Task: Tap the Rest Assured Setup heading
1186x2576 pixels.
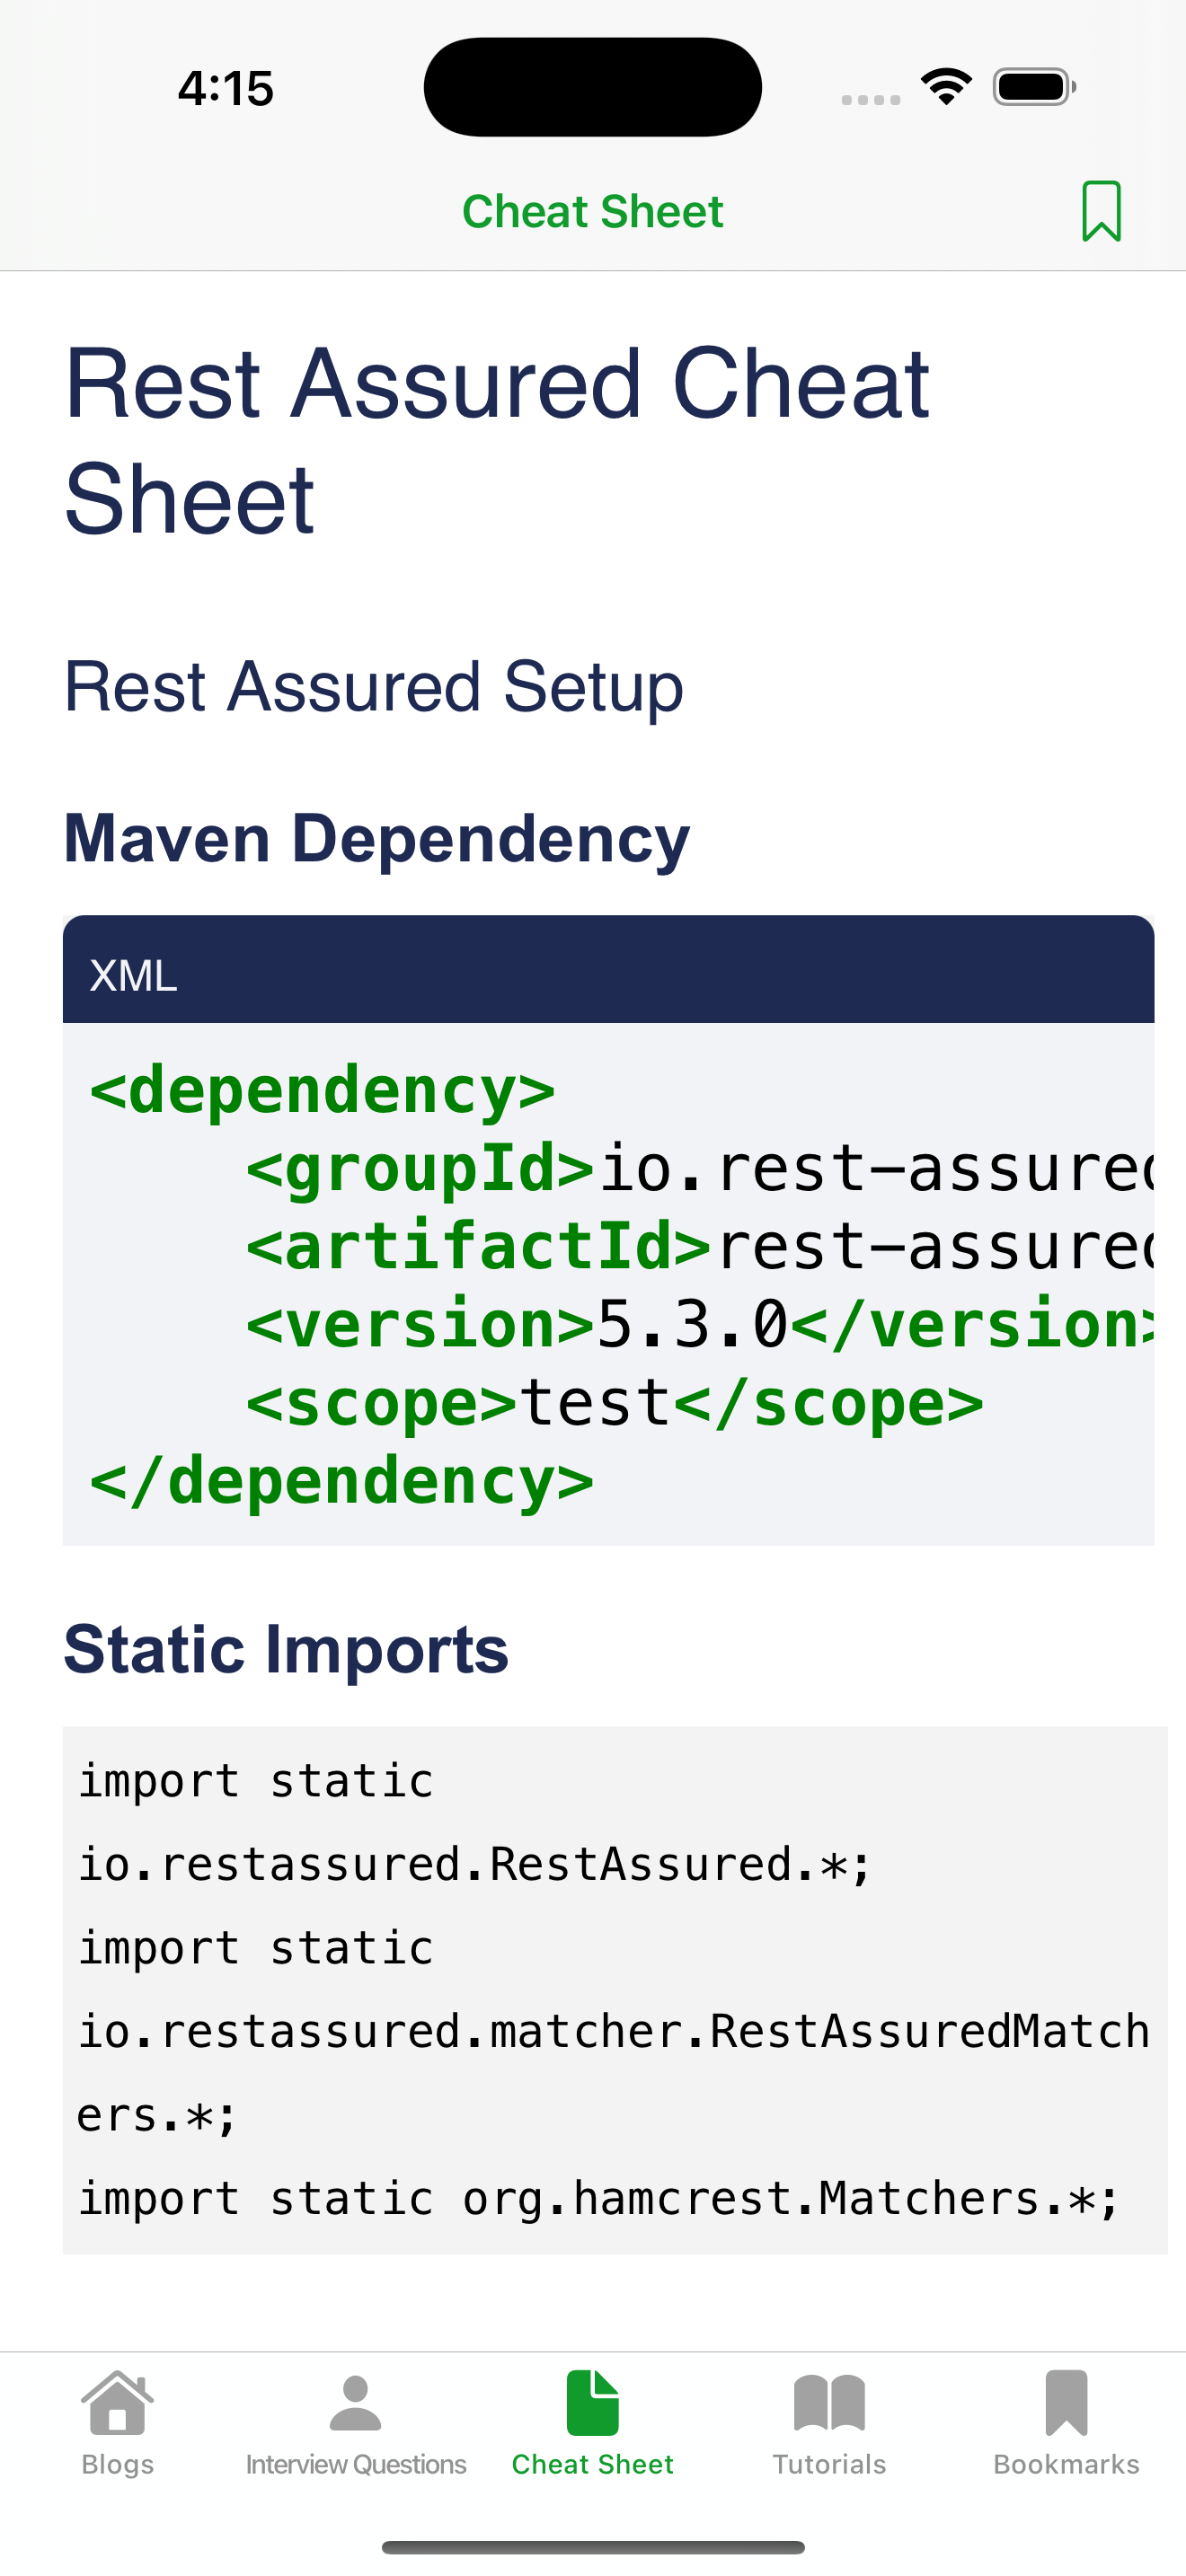Action: point(373,687)
